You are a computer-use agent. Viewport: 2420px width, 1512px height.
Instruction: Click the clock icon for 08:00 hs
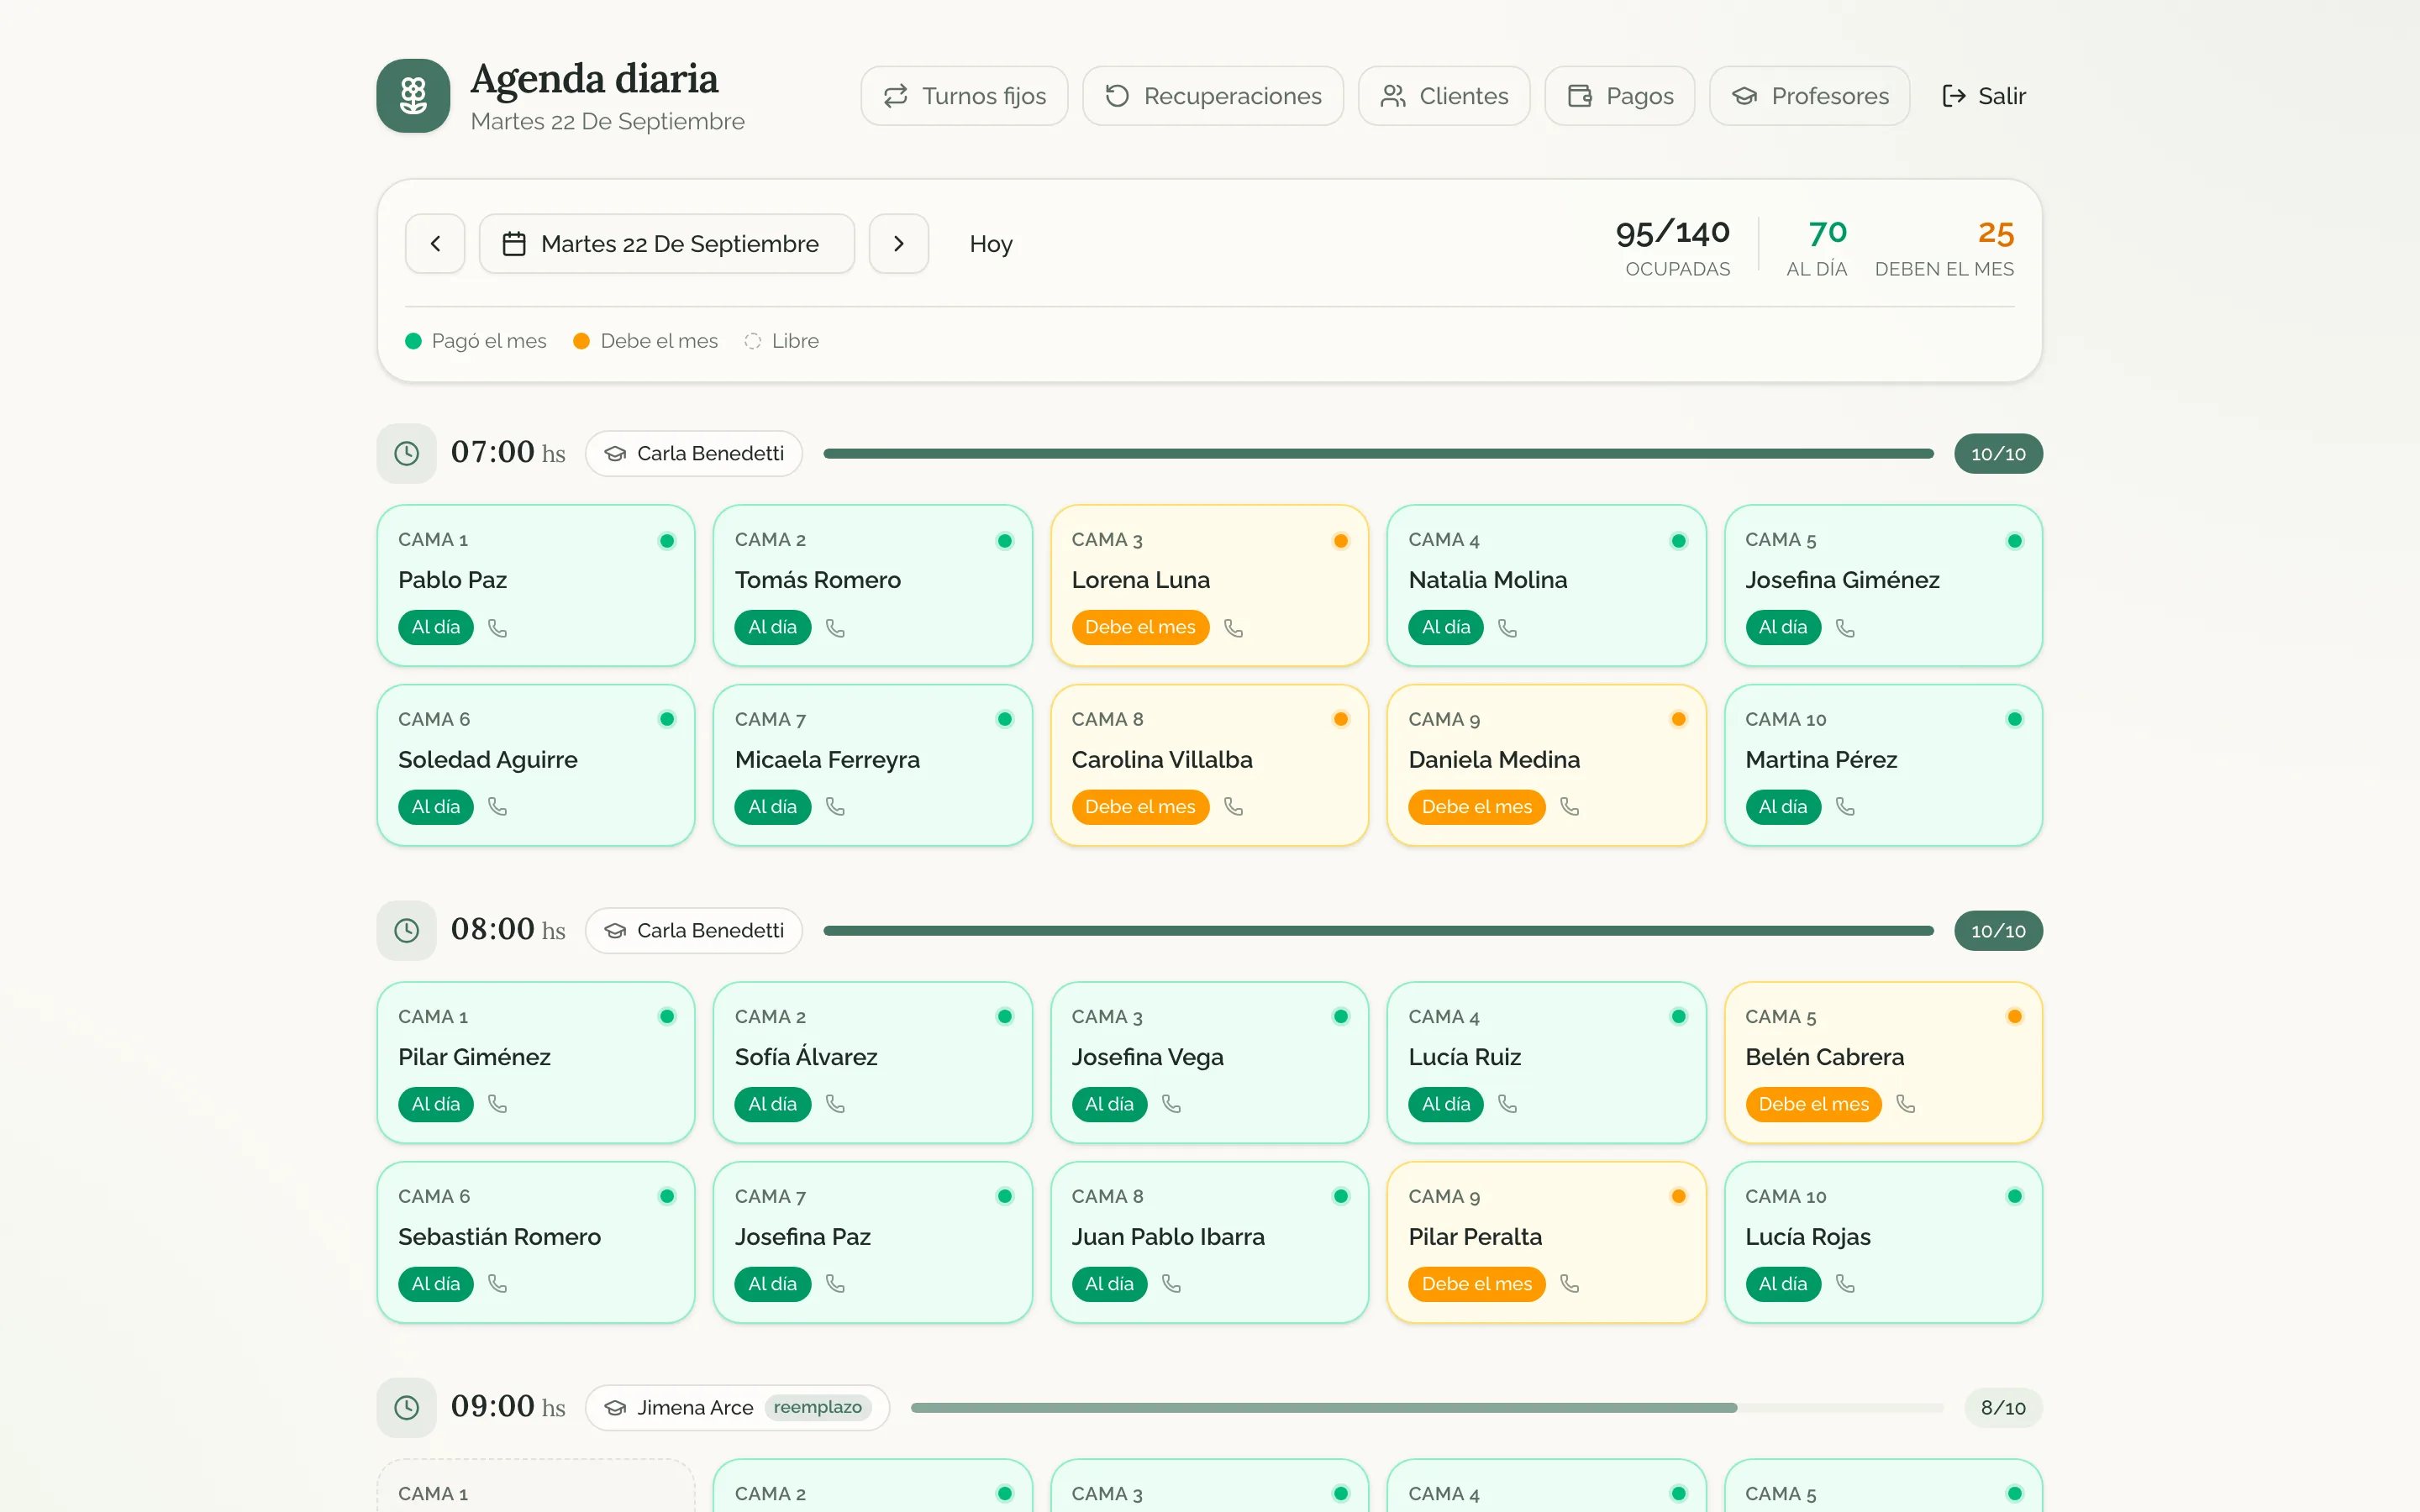click(406, 930)
